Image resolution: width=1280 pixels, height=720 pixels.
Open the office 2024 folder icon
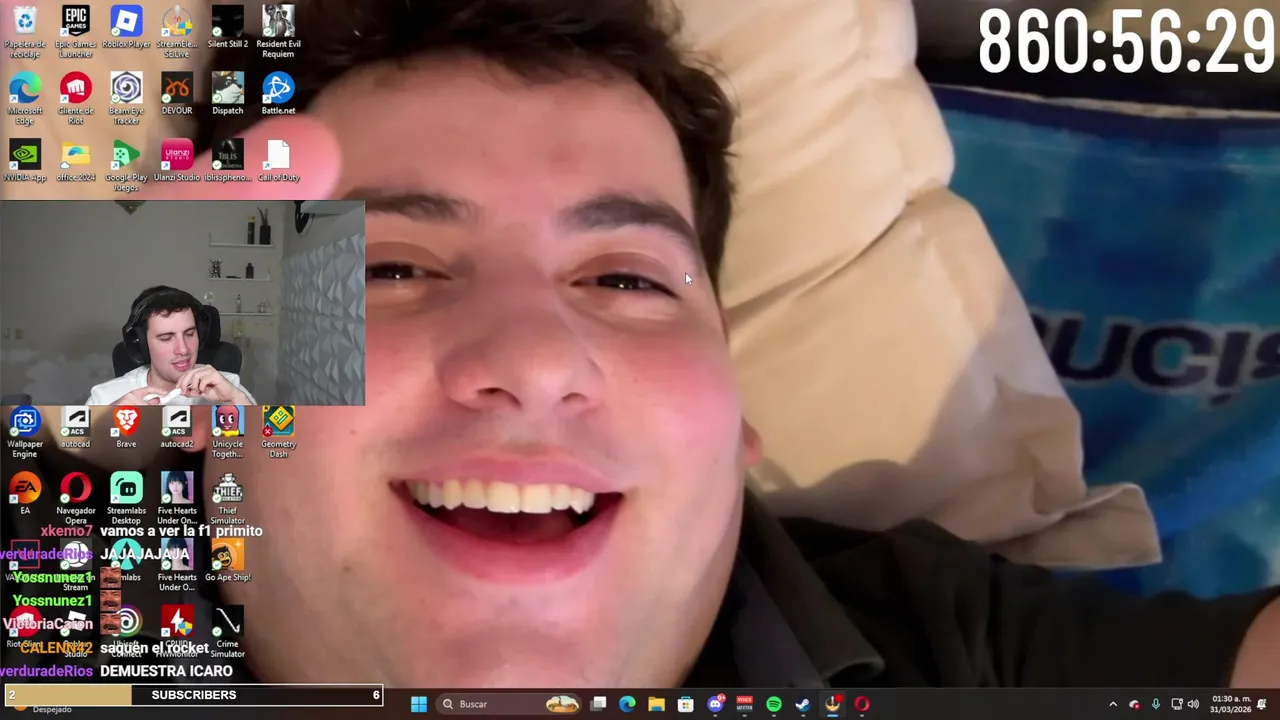76,160
